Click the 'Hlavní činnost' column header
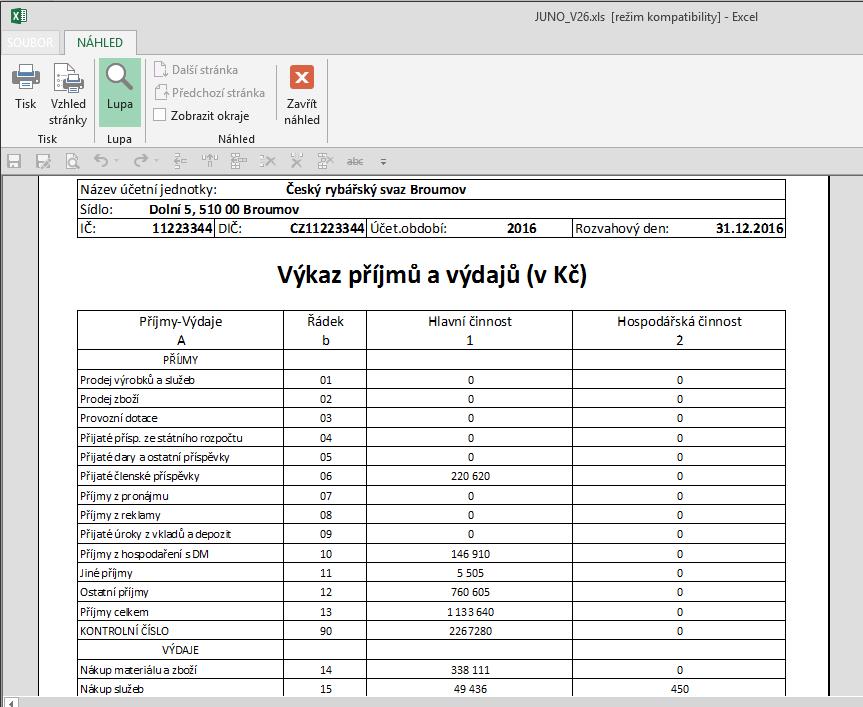The image size is (863, 707). pyautogui.click(x=469, y=321)
